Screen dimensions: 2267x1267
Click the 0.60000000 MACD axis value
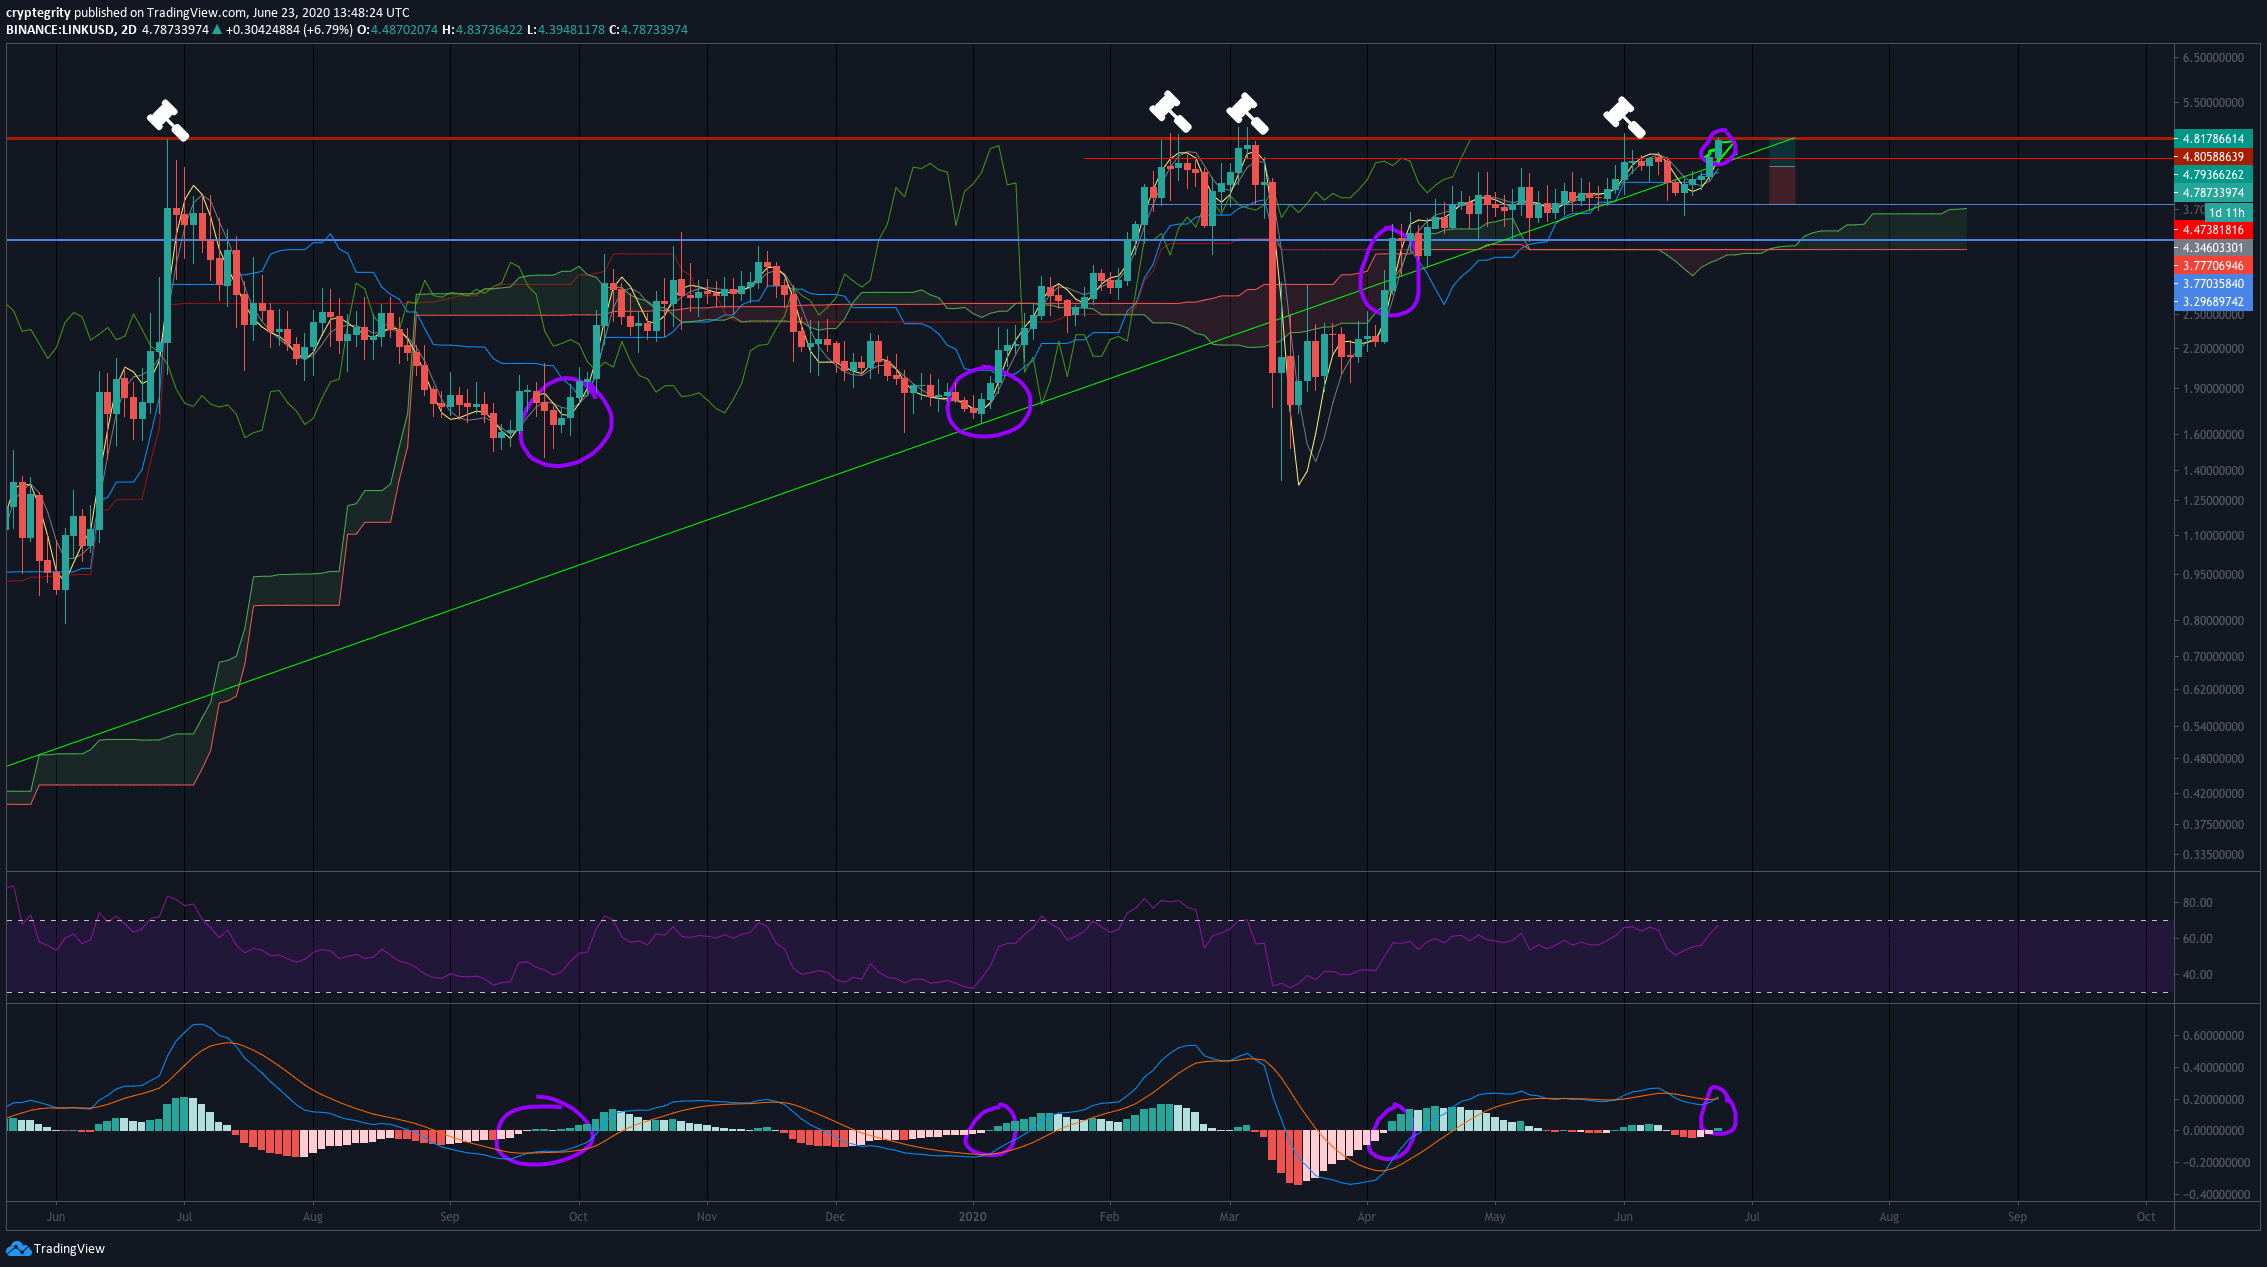[x=2212, y=1036]
